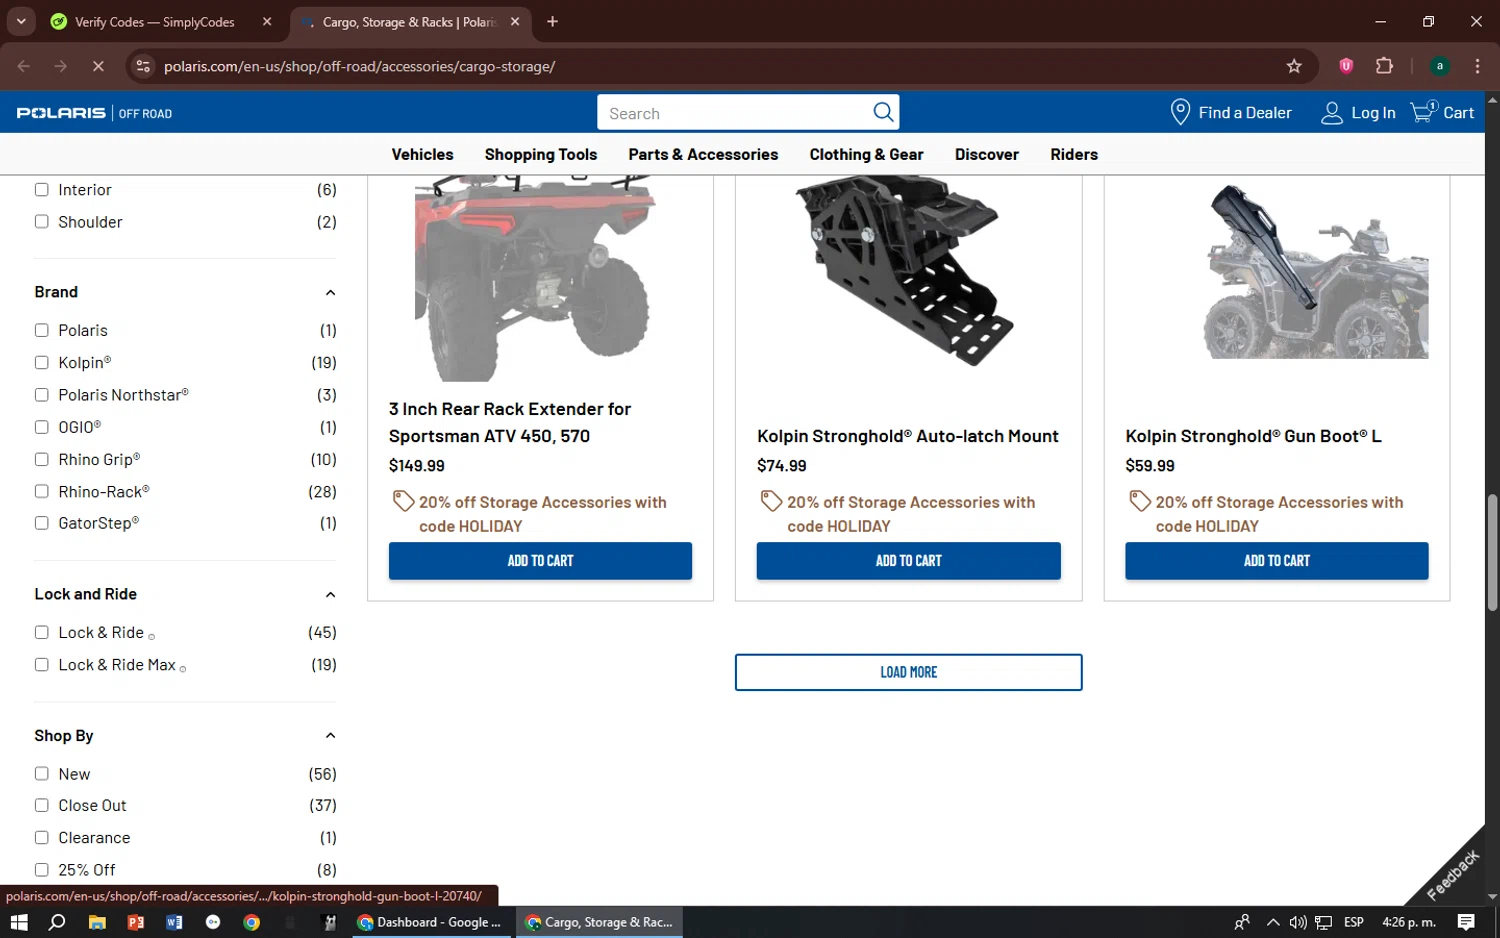Screen dimensions: 1500x938
Task: Open Windows Start menu
Action: (x=19, y=922)
